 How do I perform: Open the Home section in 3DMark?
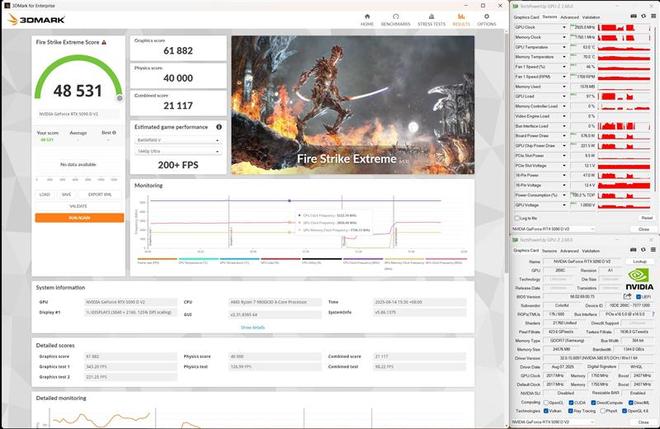click(x=367, y=19)
